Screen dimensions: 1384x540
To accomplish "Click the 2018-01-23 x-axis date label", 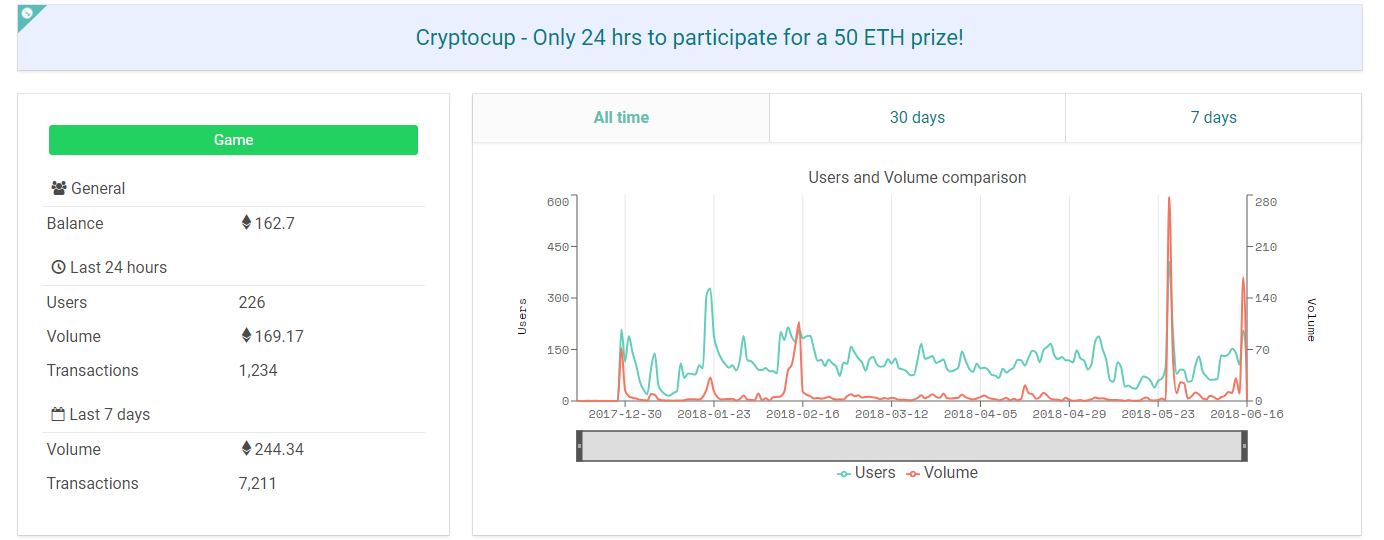I will 714,413.
